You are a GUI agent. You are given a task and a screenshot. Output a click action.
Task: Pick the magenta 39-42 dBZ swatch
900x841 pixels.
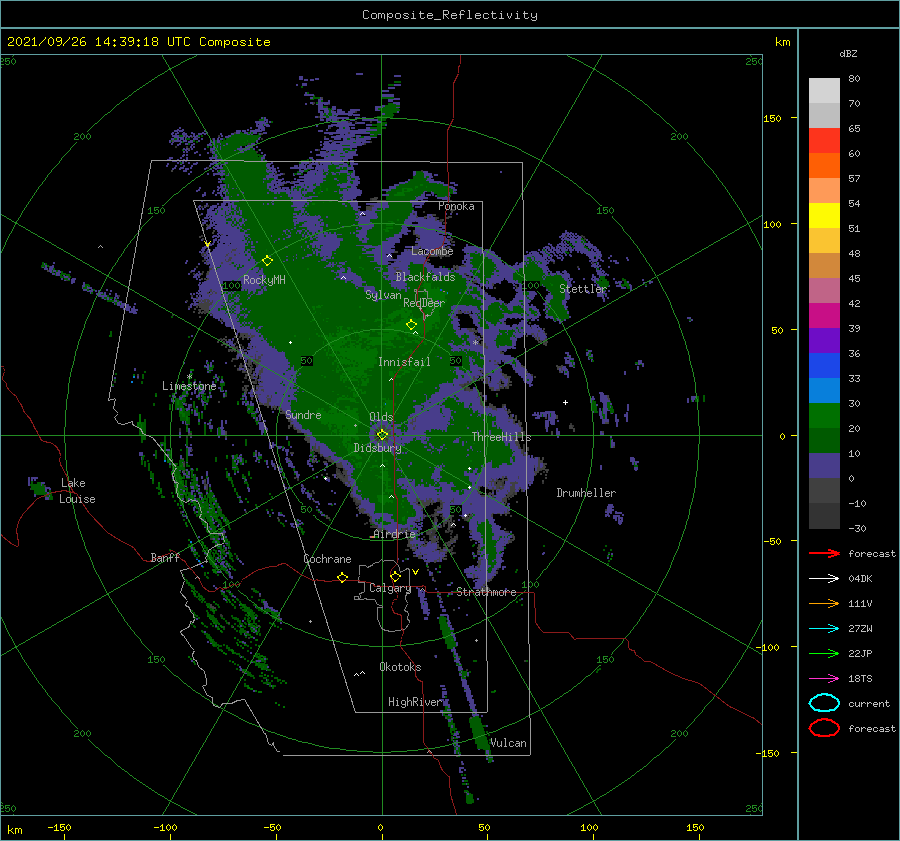[824, 316]
